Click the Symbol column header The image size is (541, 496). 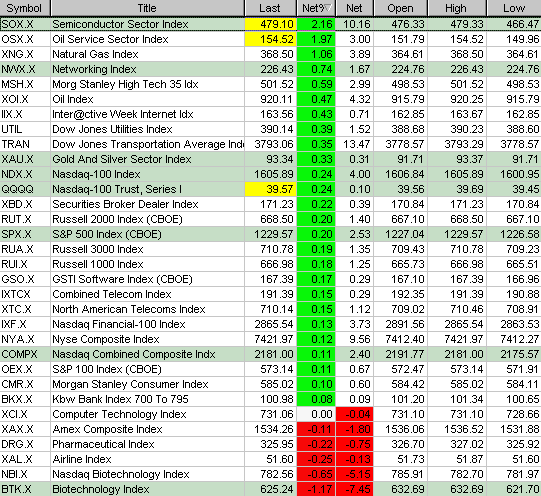25,8
